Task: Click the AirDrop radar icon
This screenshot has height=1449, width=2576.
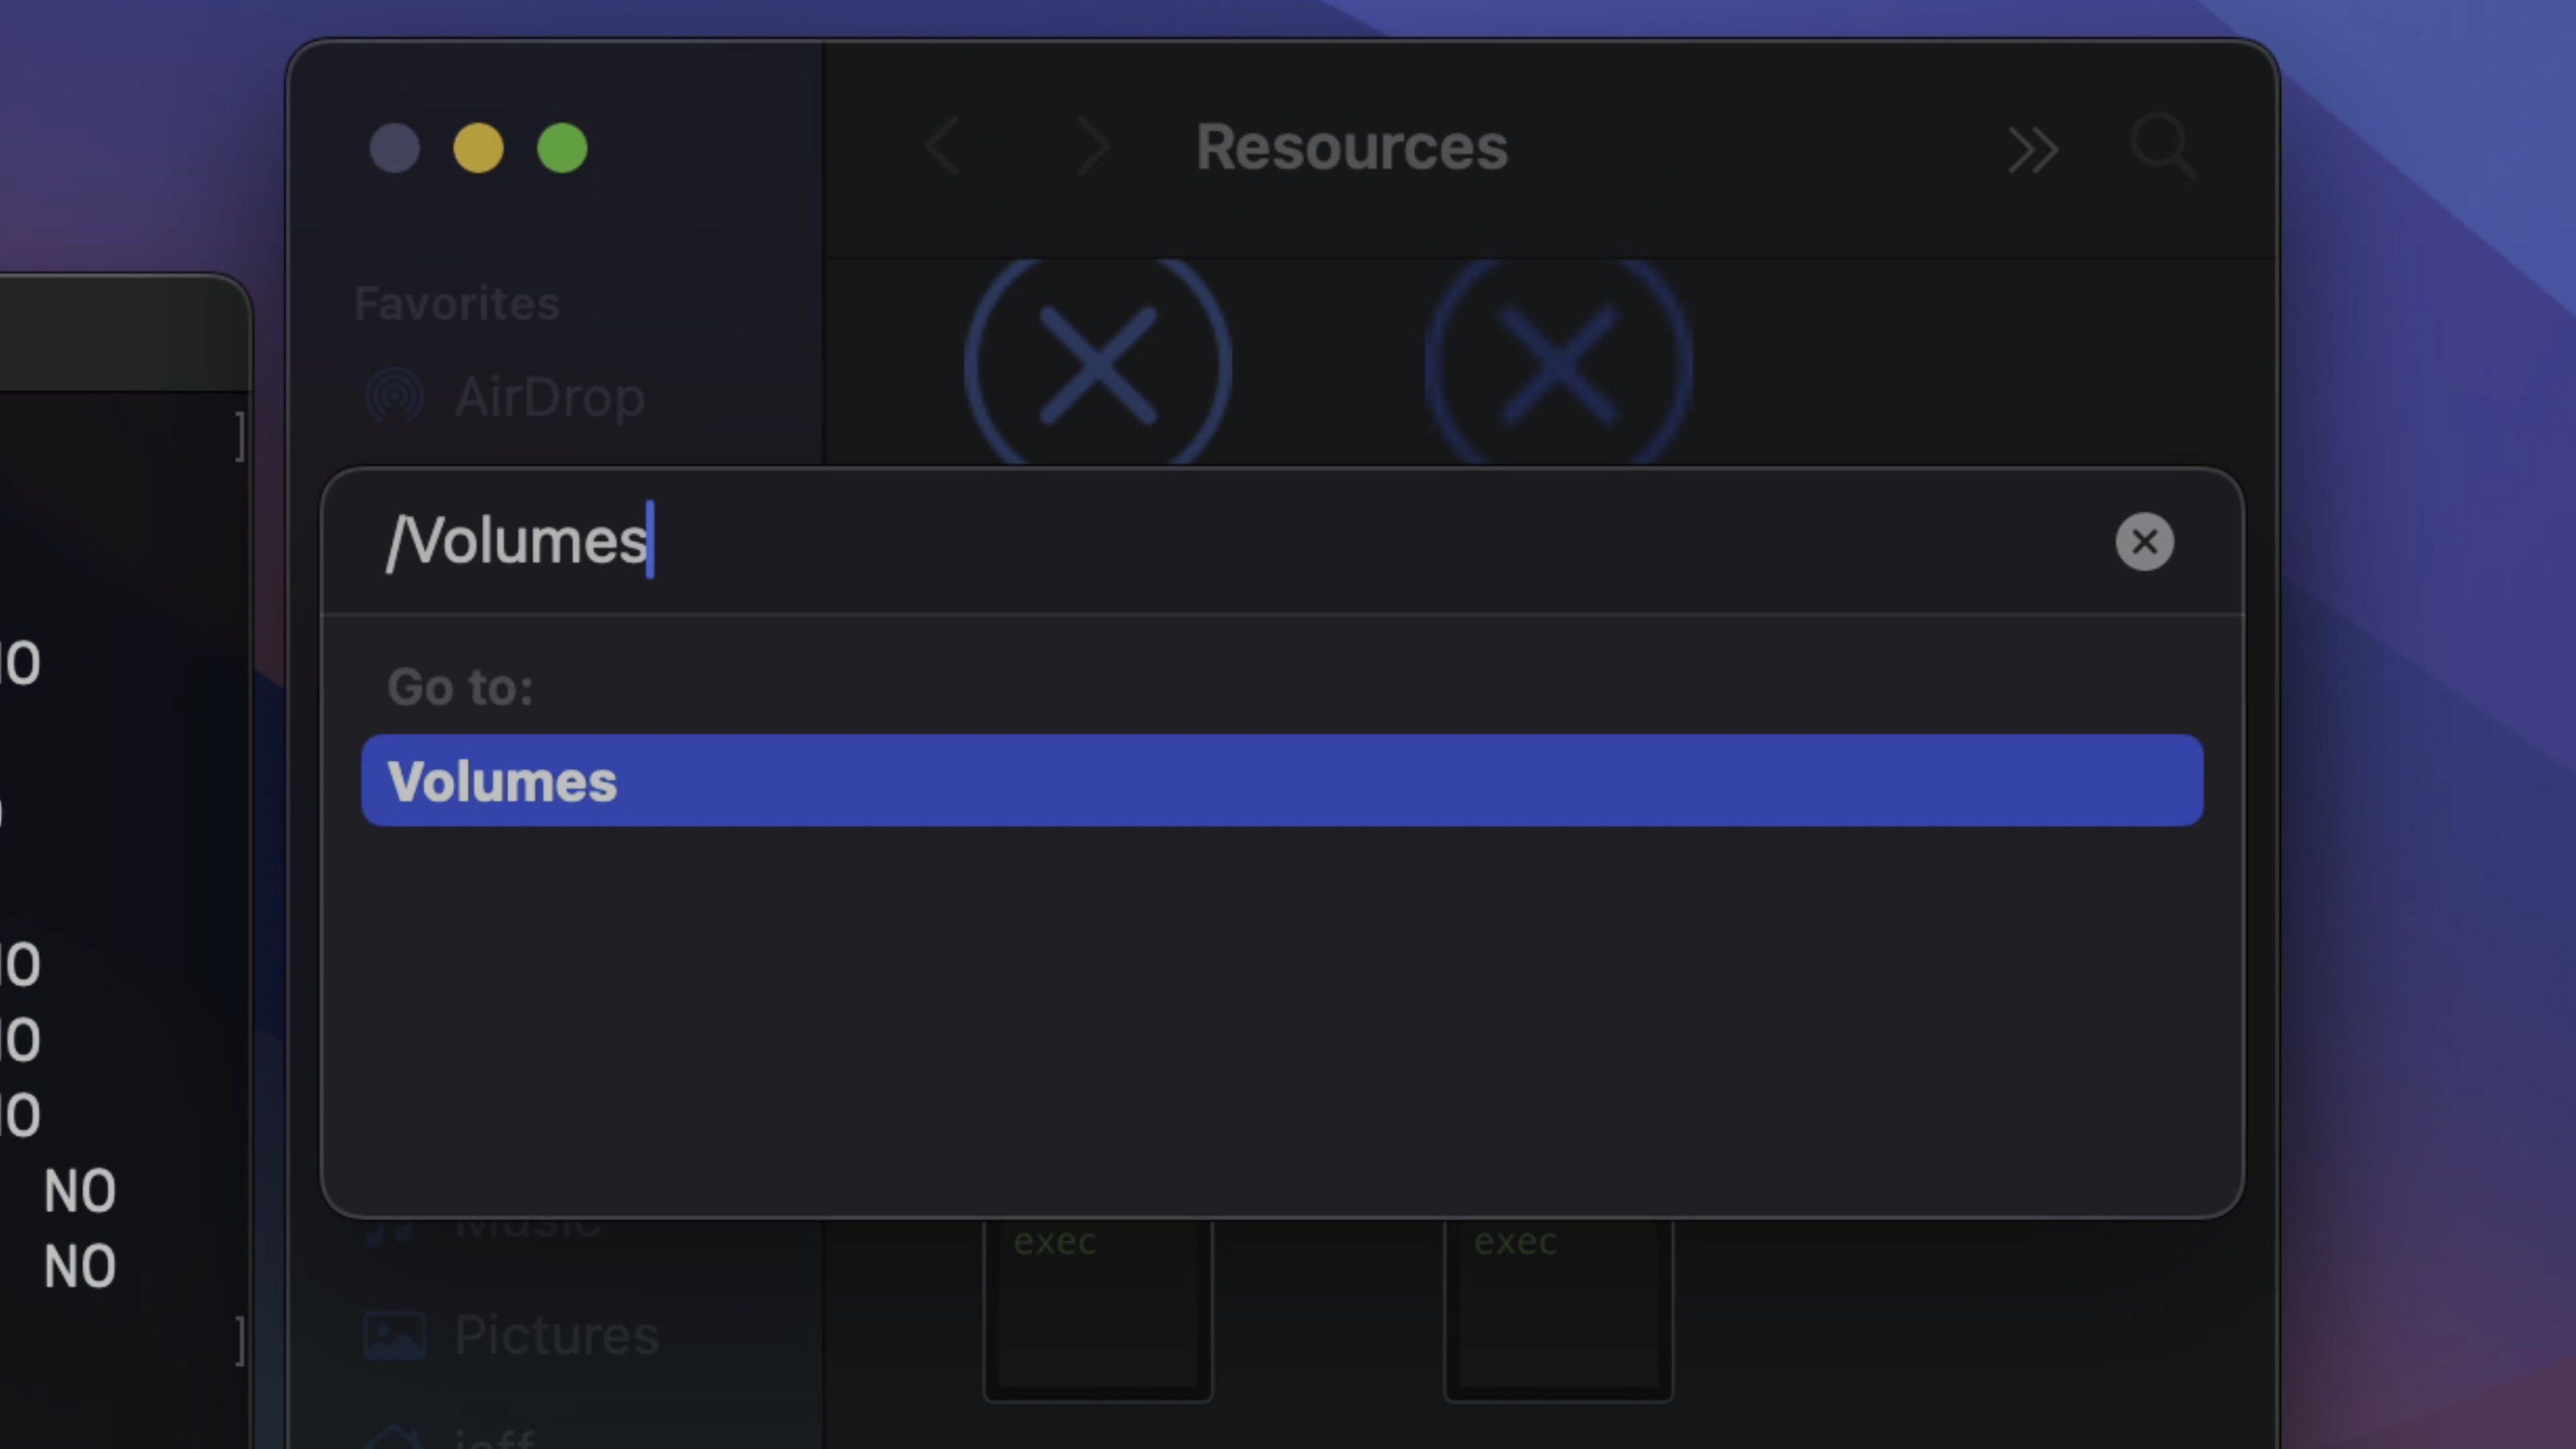Action: 395,397
